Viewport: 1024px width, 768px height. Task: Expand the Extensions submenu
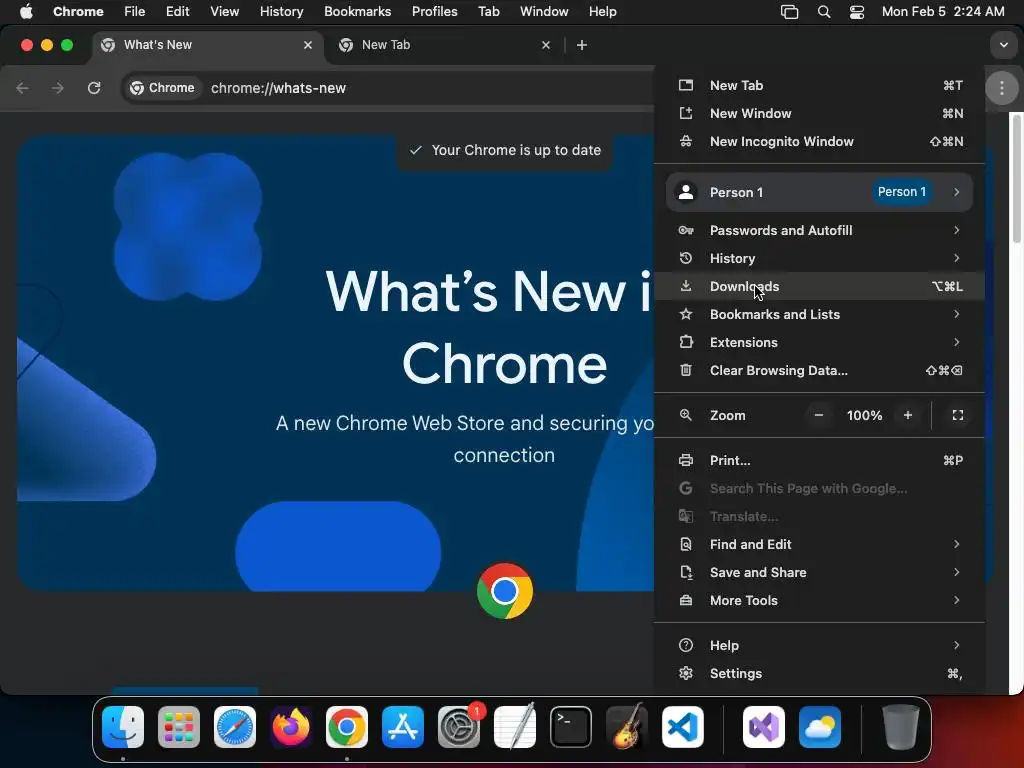coord(820,343)
